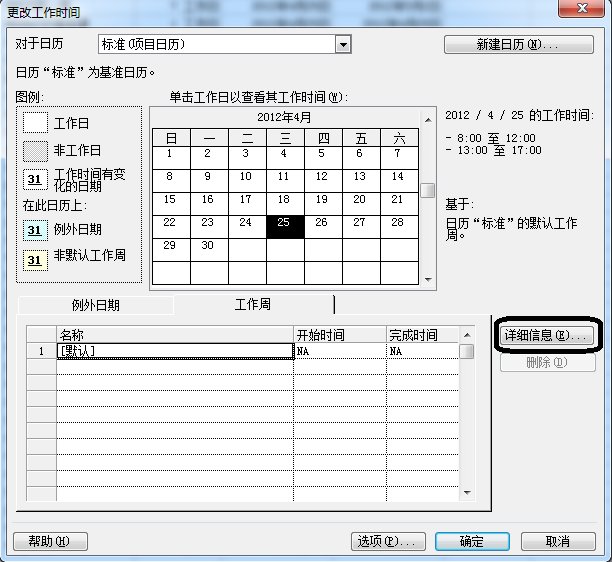Cancel with the 取消 button

[x=558, y=541]
